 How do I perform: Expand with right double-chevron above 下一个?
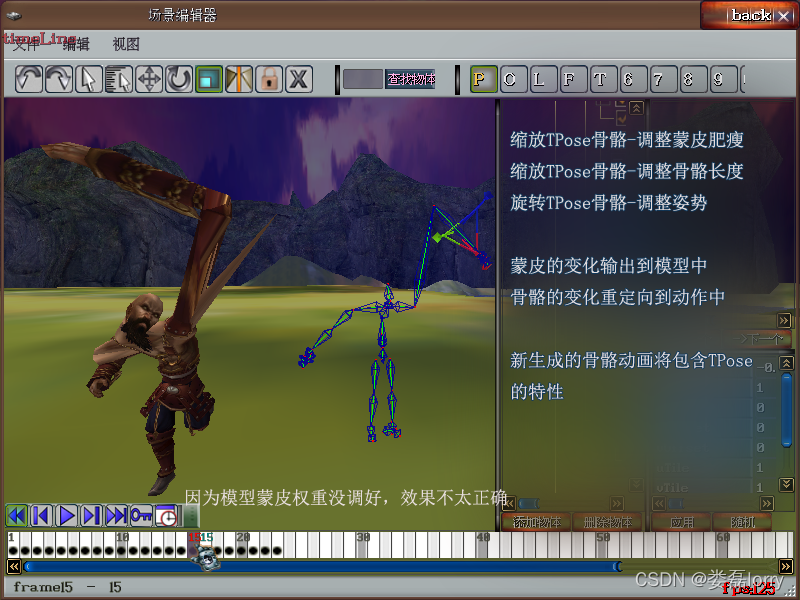[x=784, y=320]
